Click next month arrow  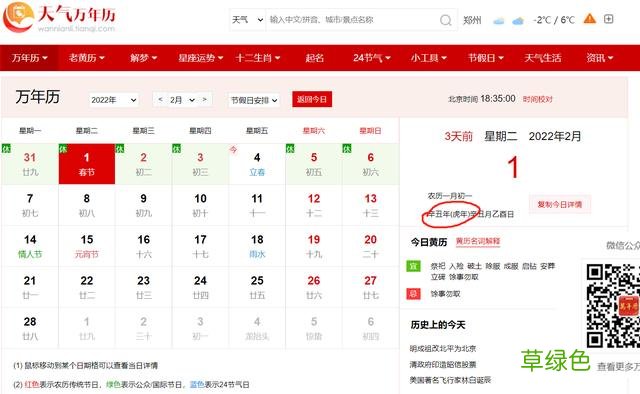tap(204, 99)
